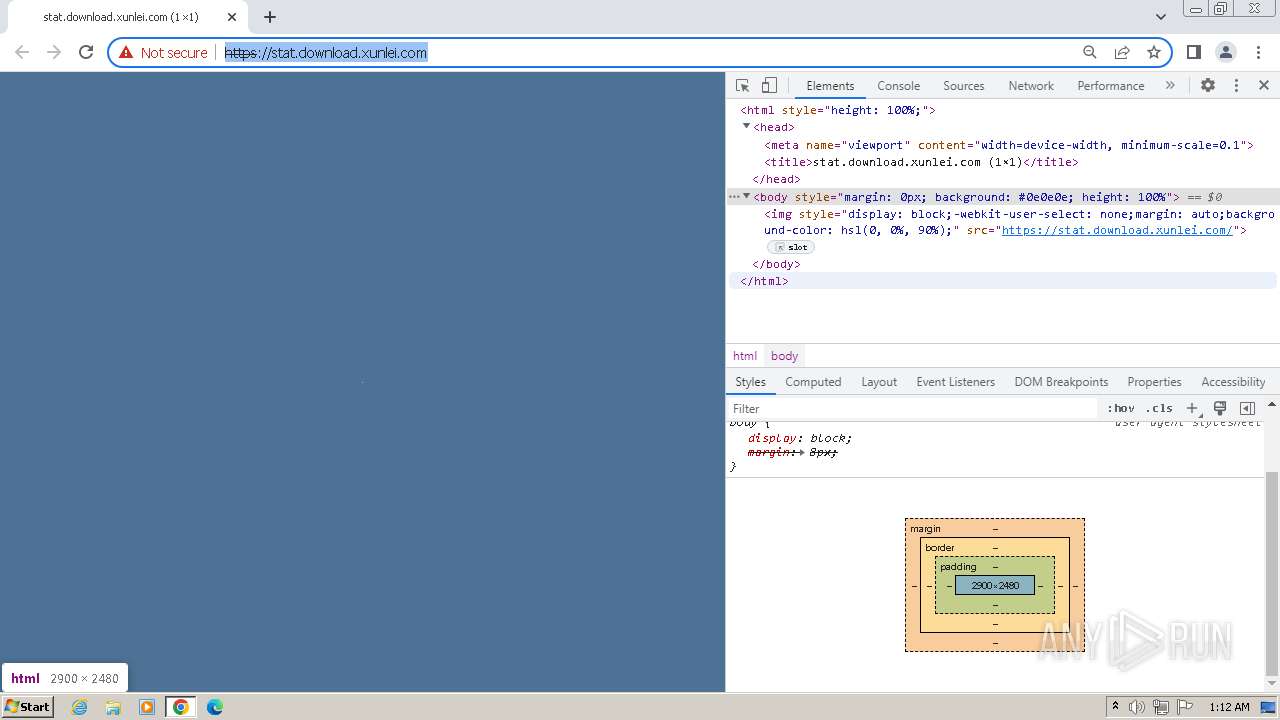Image resolution: width=1280 pixels, height=720 pixels.
Task: Select the Elements tab
Action: click(x=830, y=86)
